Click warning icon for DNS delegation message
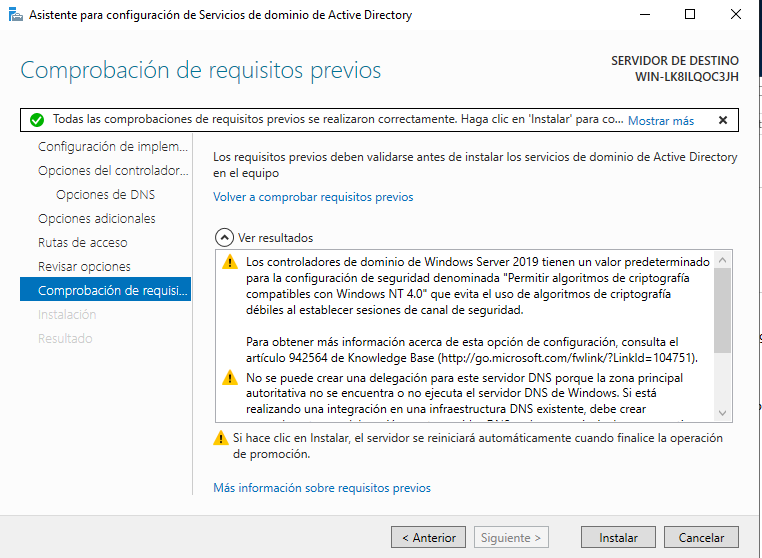 [230, 378]
